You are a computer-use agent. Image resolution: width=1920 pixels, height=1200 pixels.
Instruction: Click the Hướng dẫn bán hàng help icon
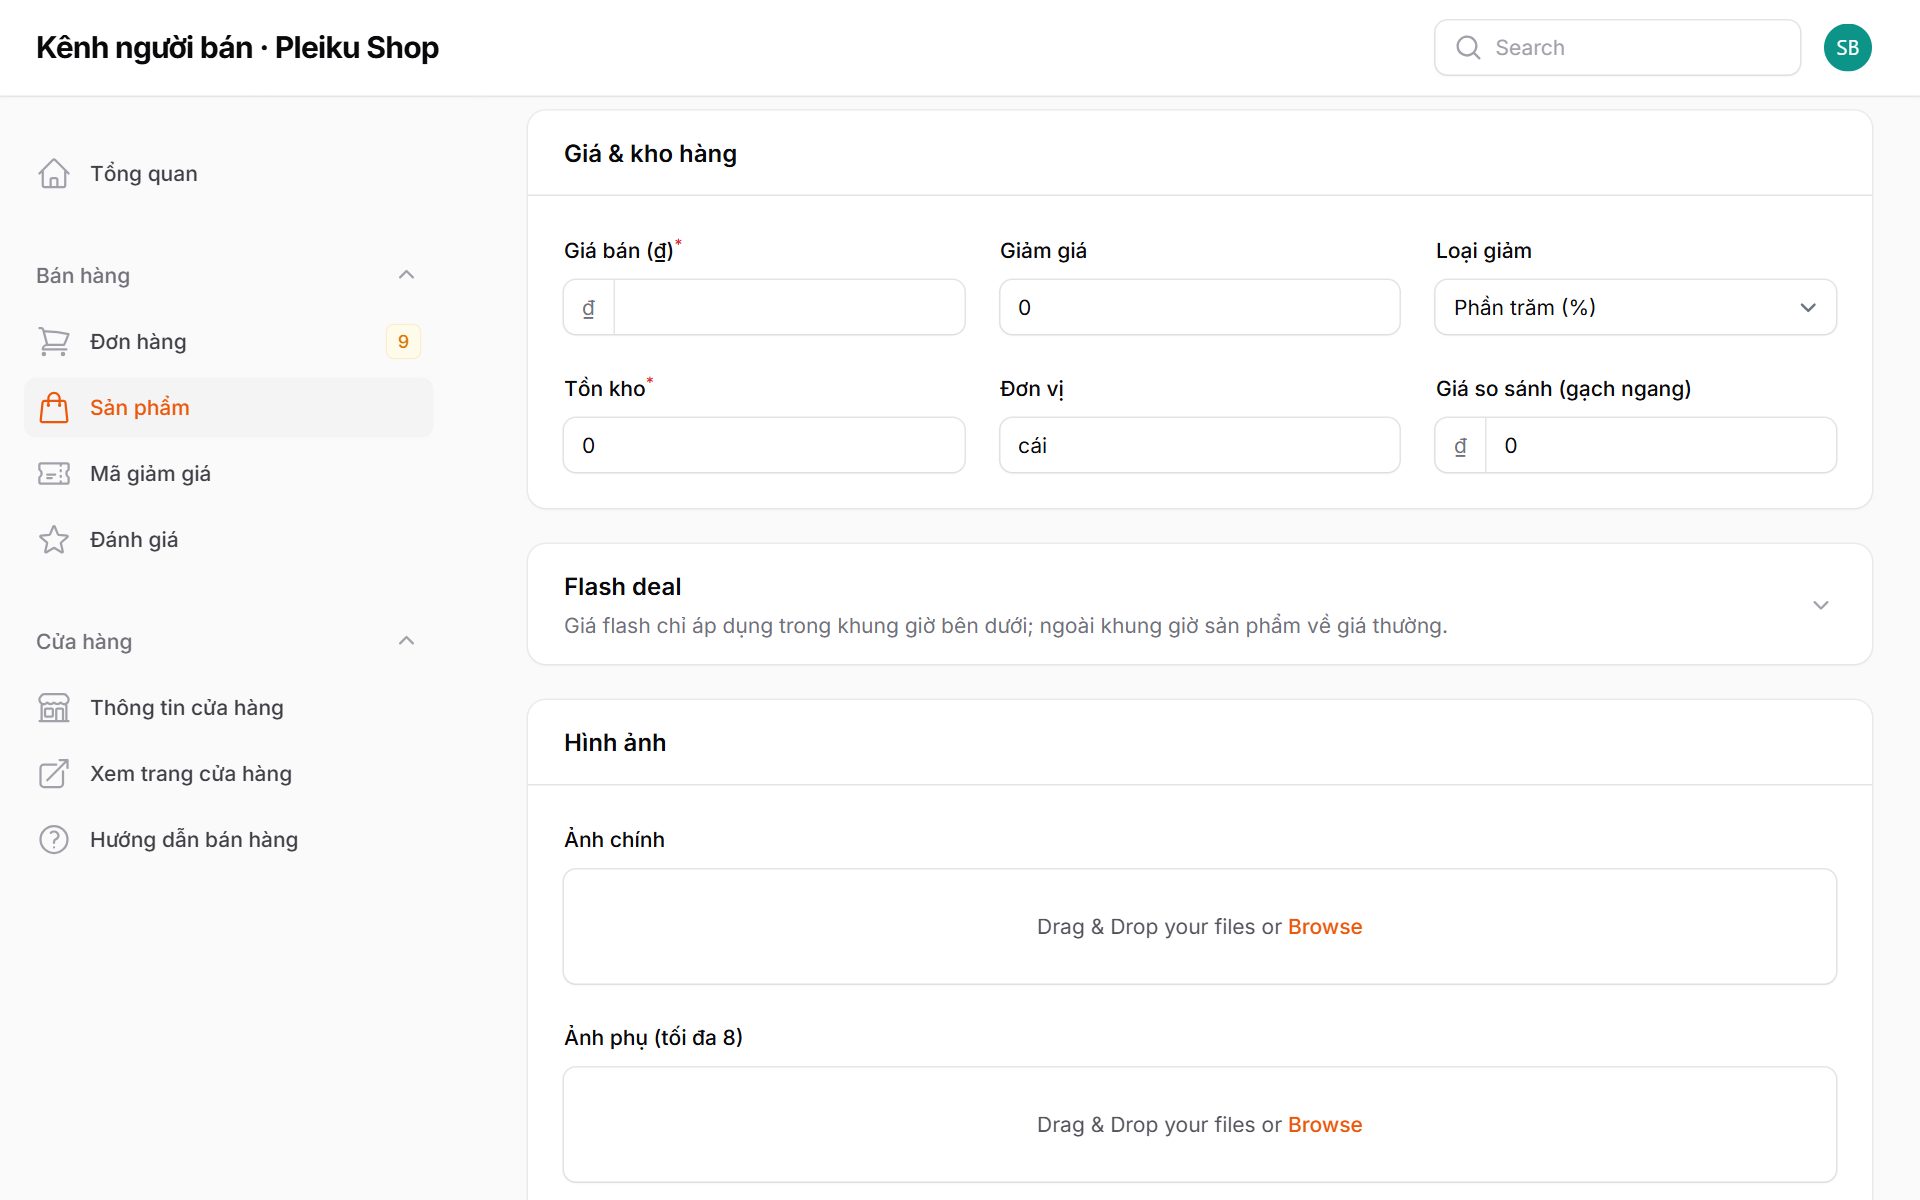pos(54,840)
